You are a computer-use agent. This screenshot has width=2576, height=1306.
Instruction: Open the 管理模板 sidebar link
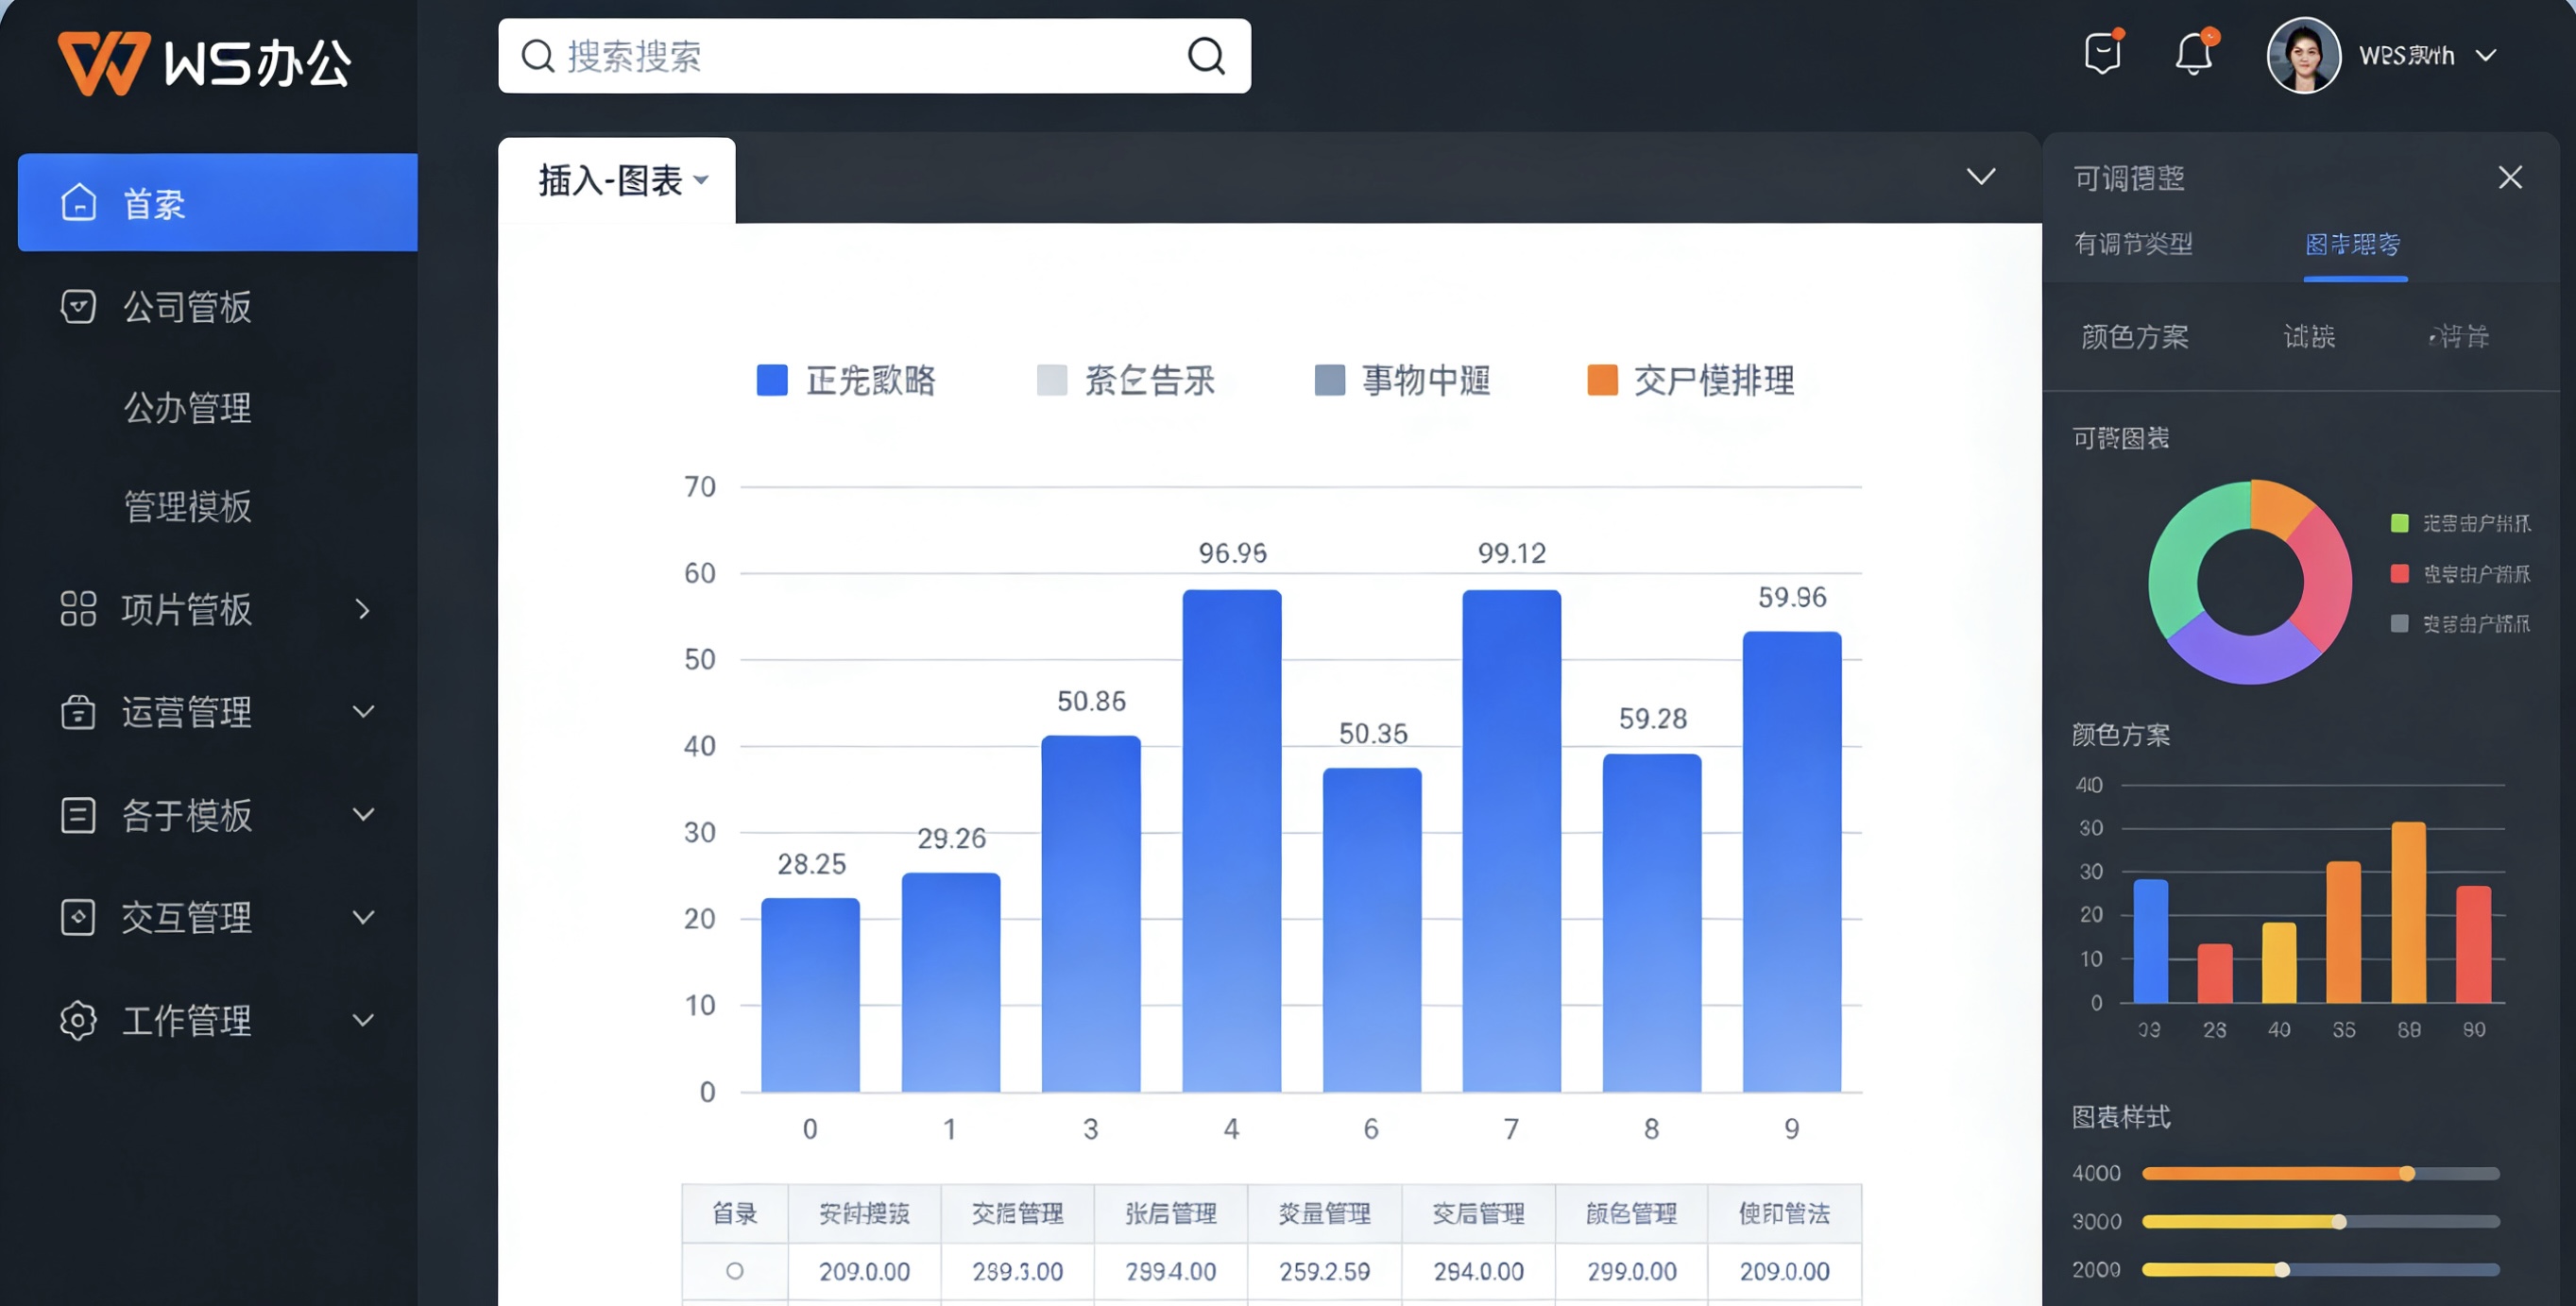(x=187, y=507)
